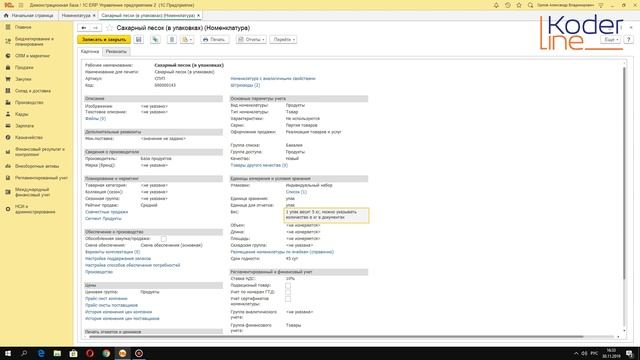Open the Файлы (0) link
Viewport: 640px width, 360px height.
point(95,118)
